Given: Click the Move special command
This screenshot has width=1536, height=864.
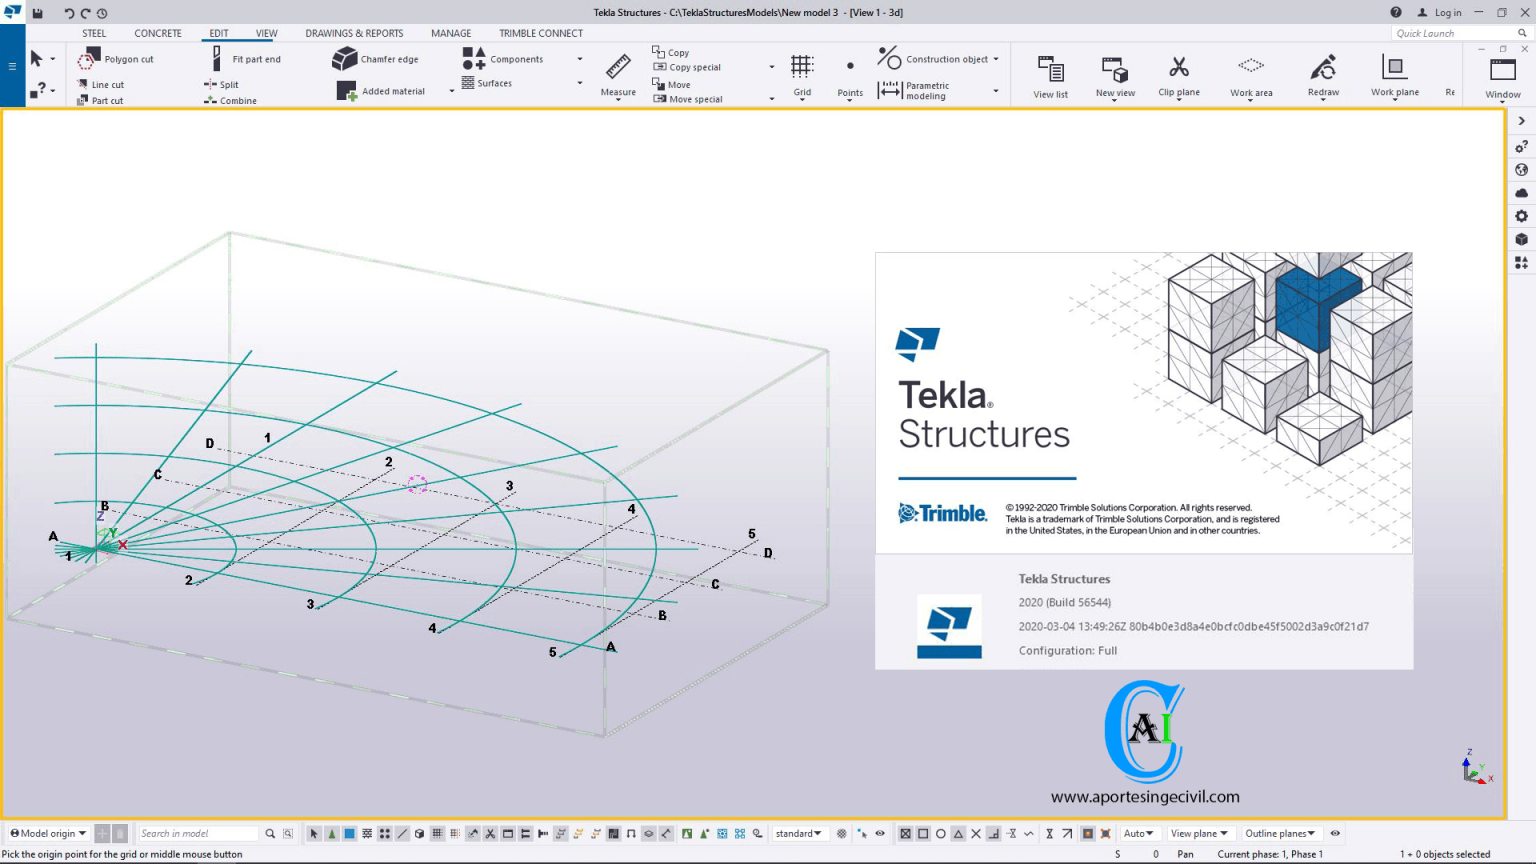Looking at the screenshot, I should (x=688, y=99).
